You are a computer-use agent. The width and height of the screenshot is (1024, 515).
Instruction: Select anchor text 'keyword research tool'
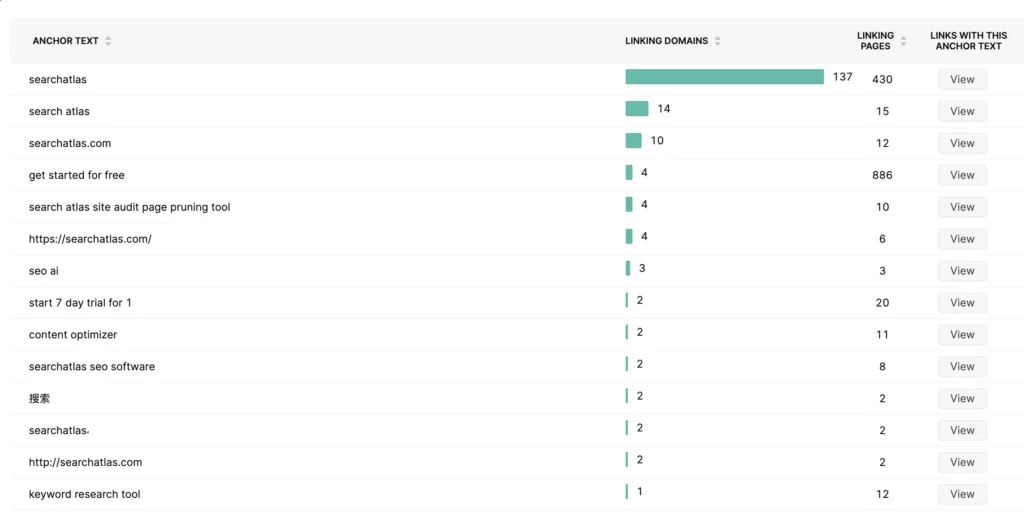(84, 494)
